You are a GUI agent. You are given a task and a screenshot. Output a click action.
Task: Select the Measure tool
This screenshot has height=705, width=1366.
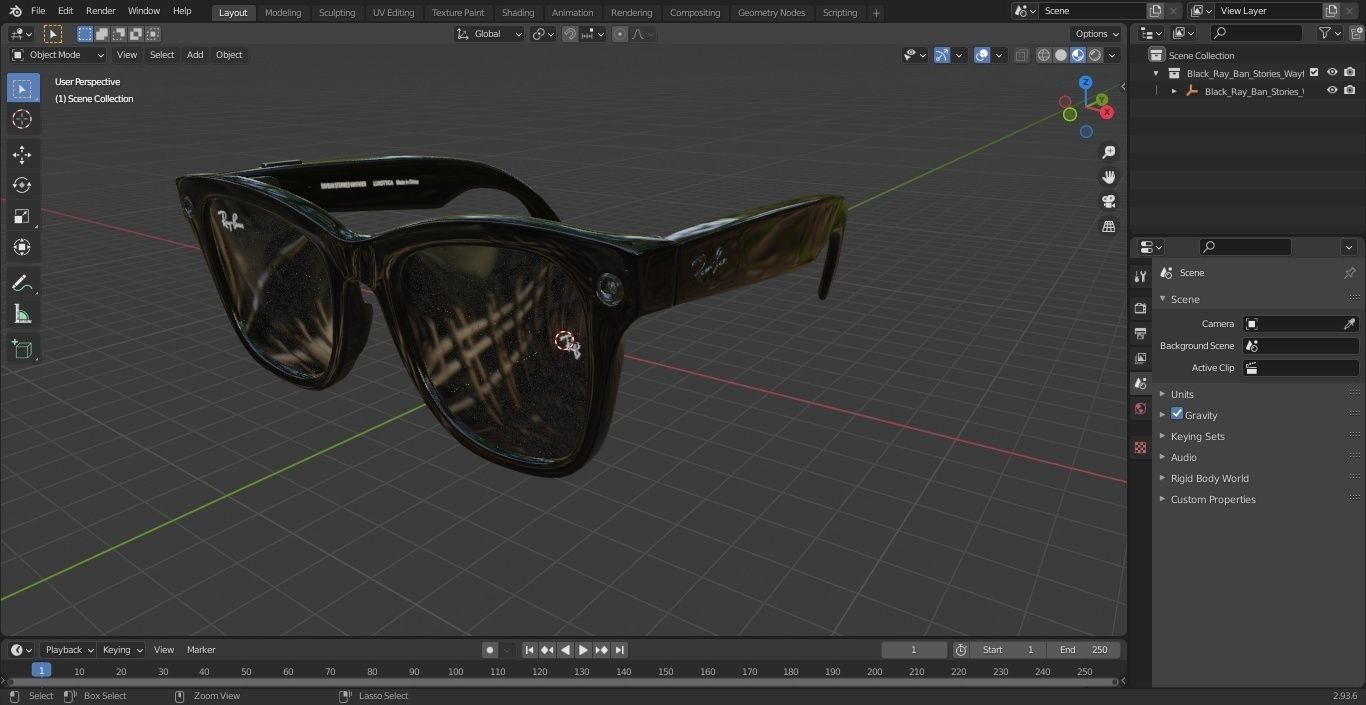coord(22,315)
